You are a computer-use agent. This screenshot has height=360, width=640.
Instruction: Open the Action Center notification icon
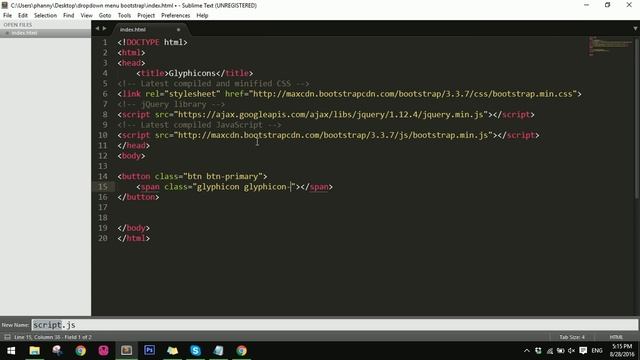click(x=583, y=351)
